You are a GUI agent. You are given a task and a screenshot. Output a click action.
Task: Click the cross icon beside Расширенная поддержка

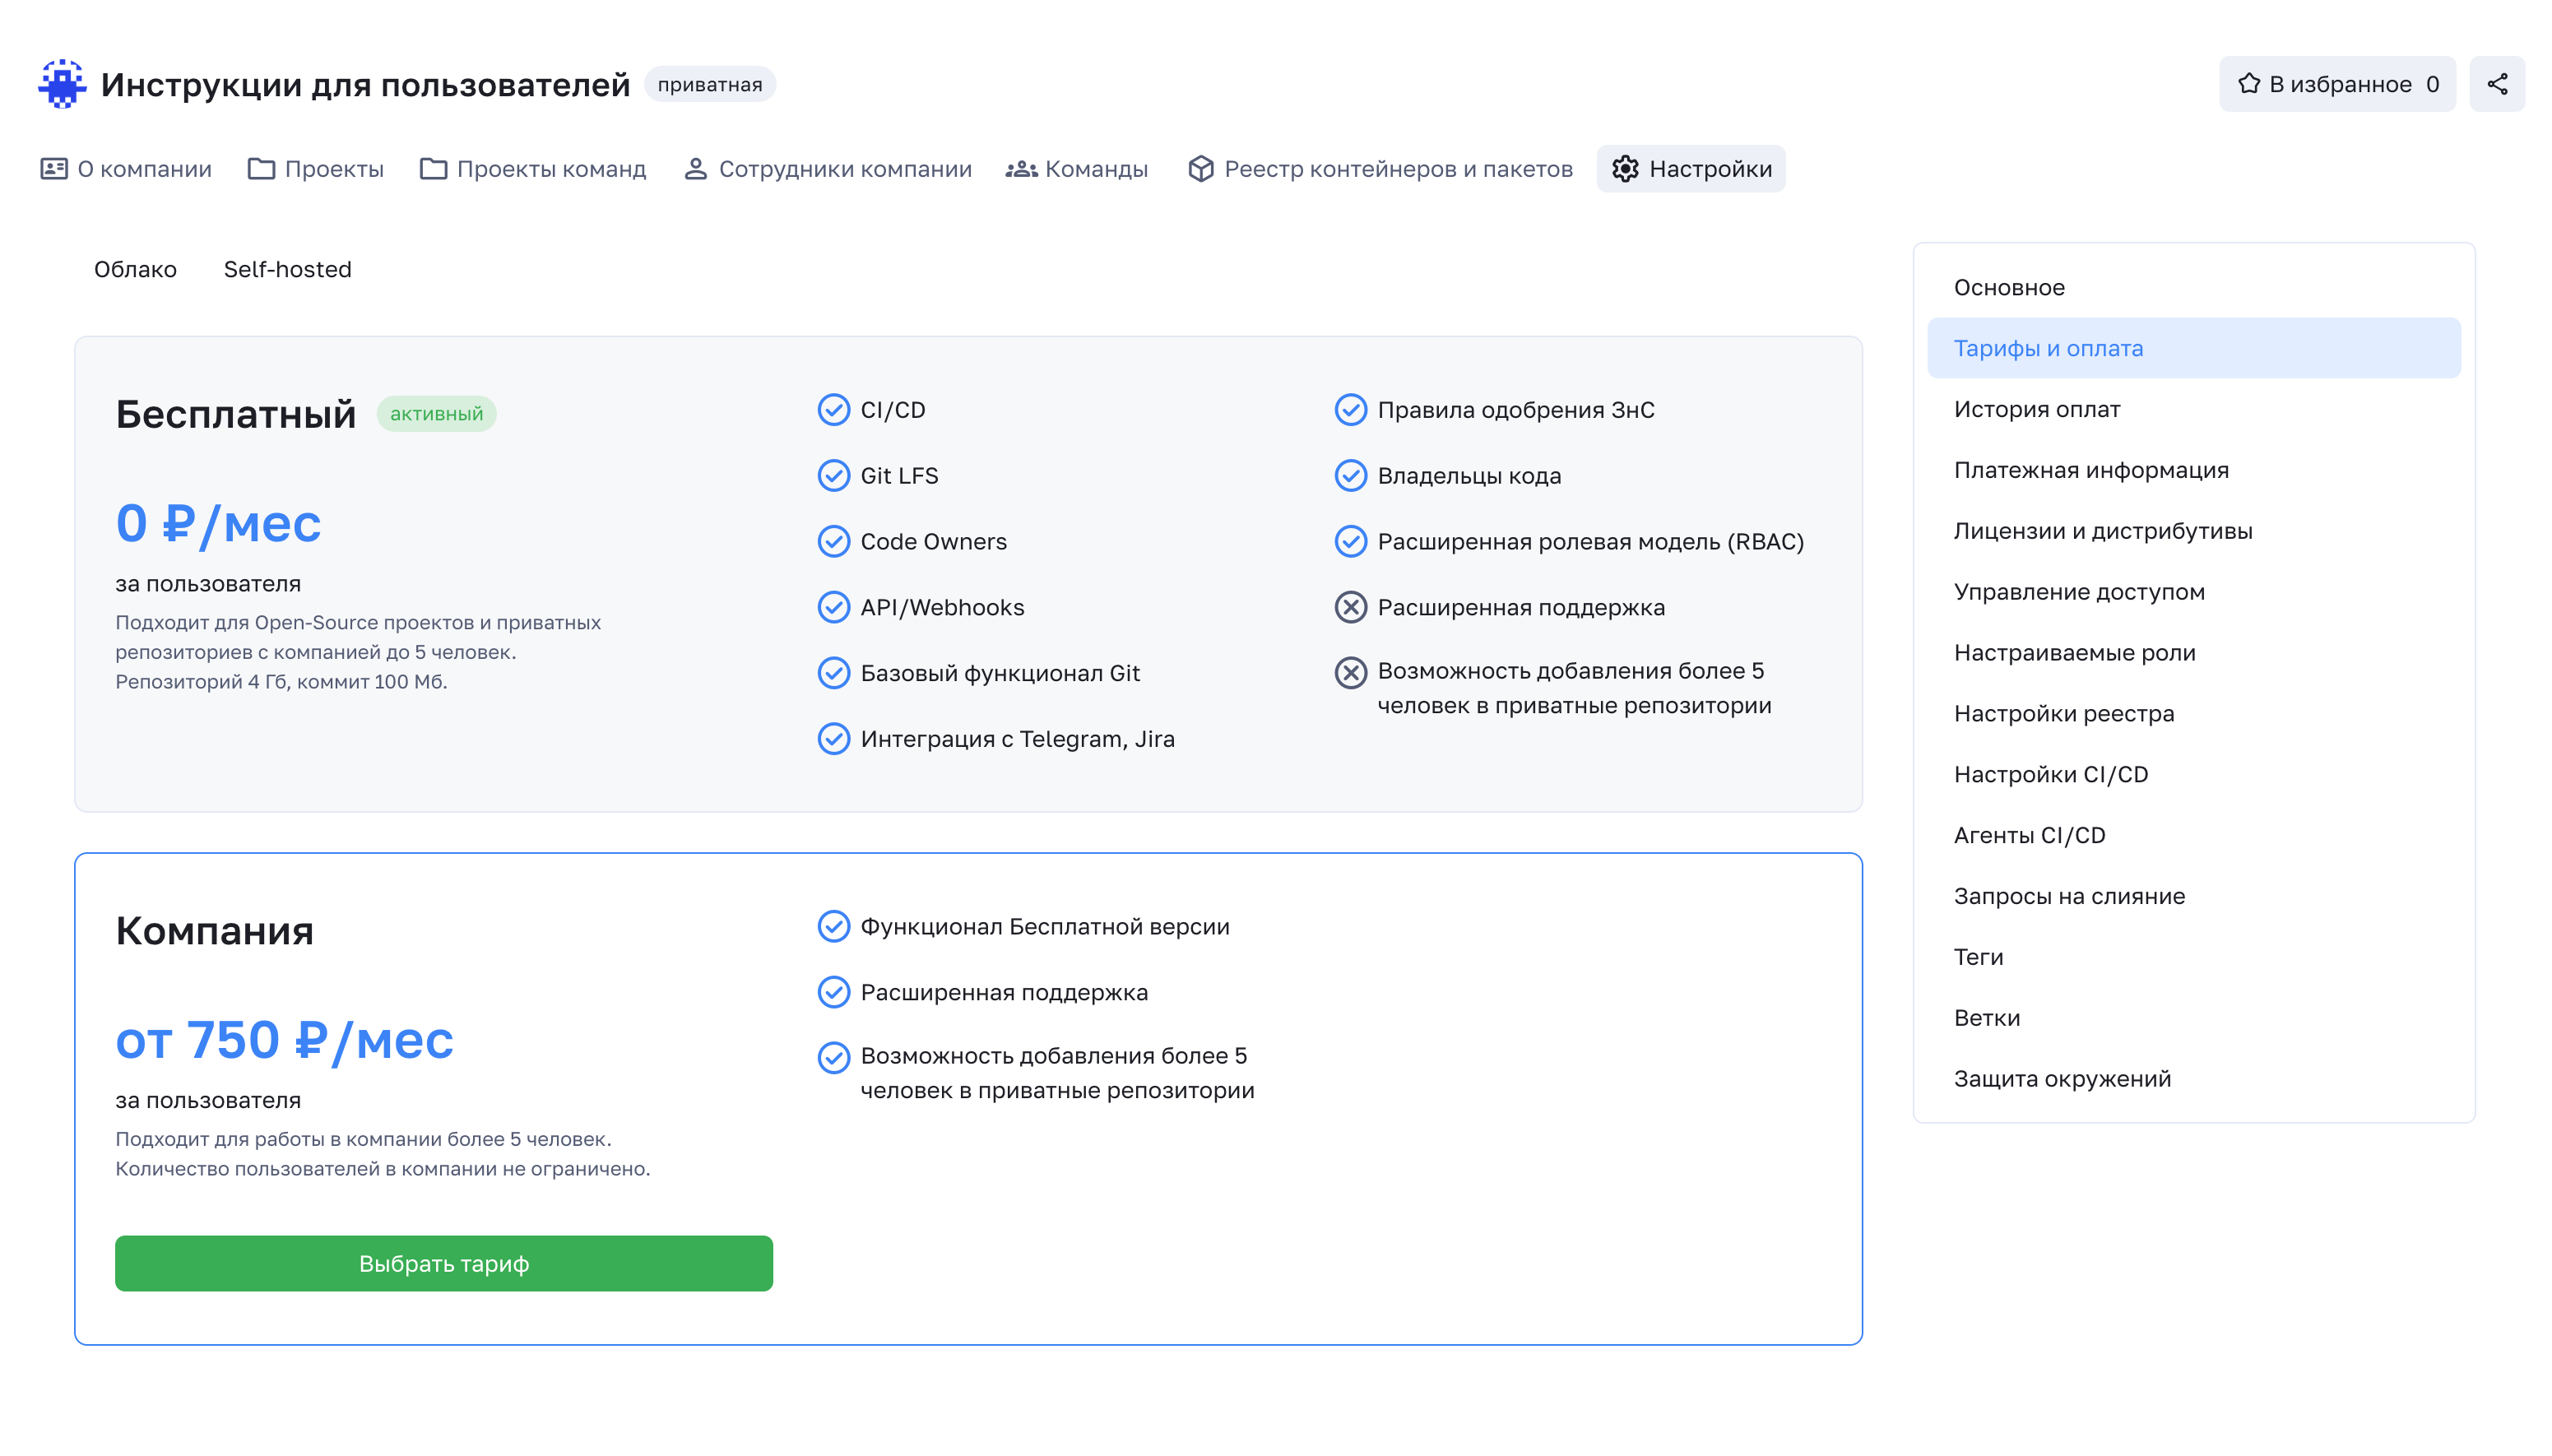click(1350, 607)
